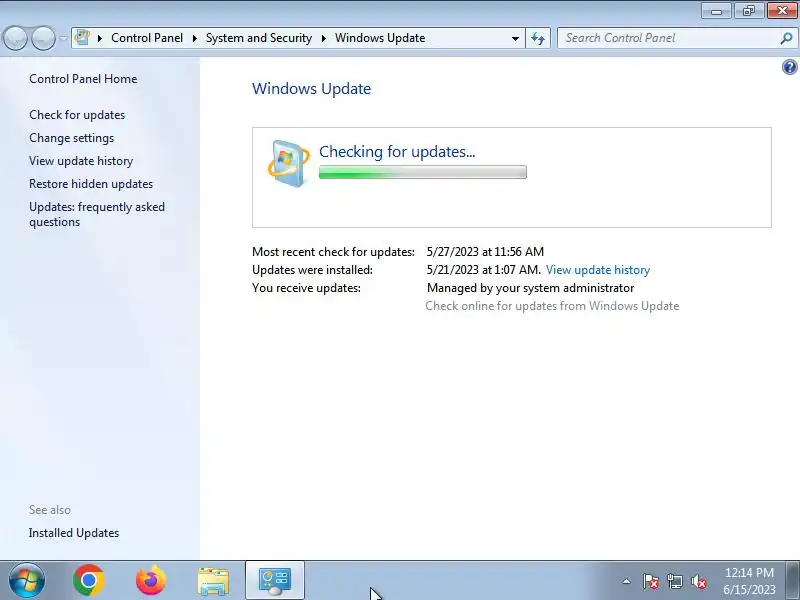Launch Google Chrome from the taskbar
Viewport: 800px width, 600px height.
[x=89, y=580]
